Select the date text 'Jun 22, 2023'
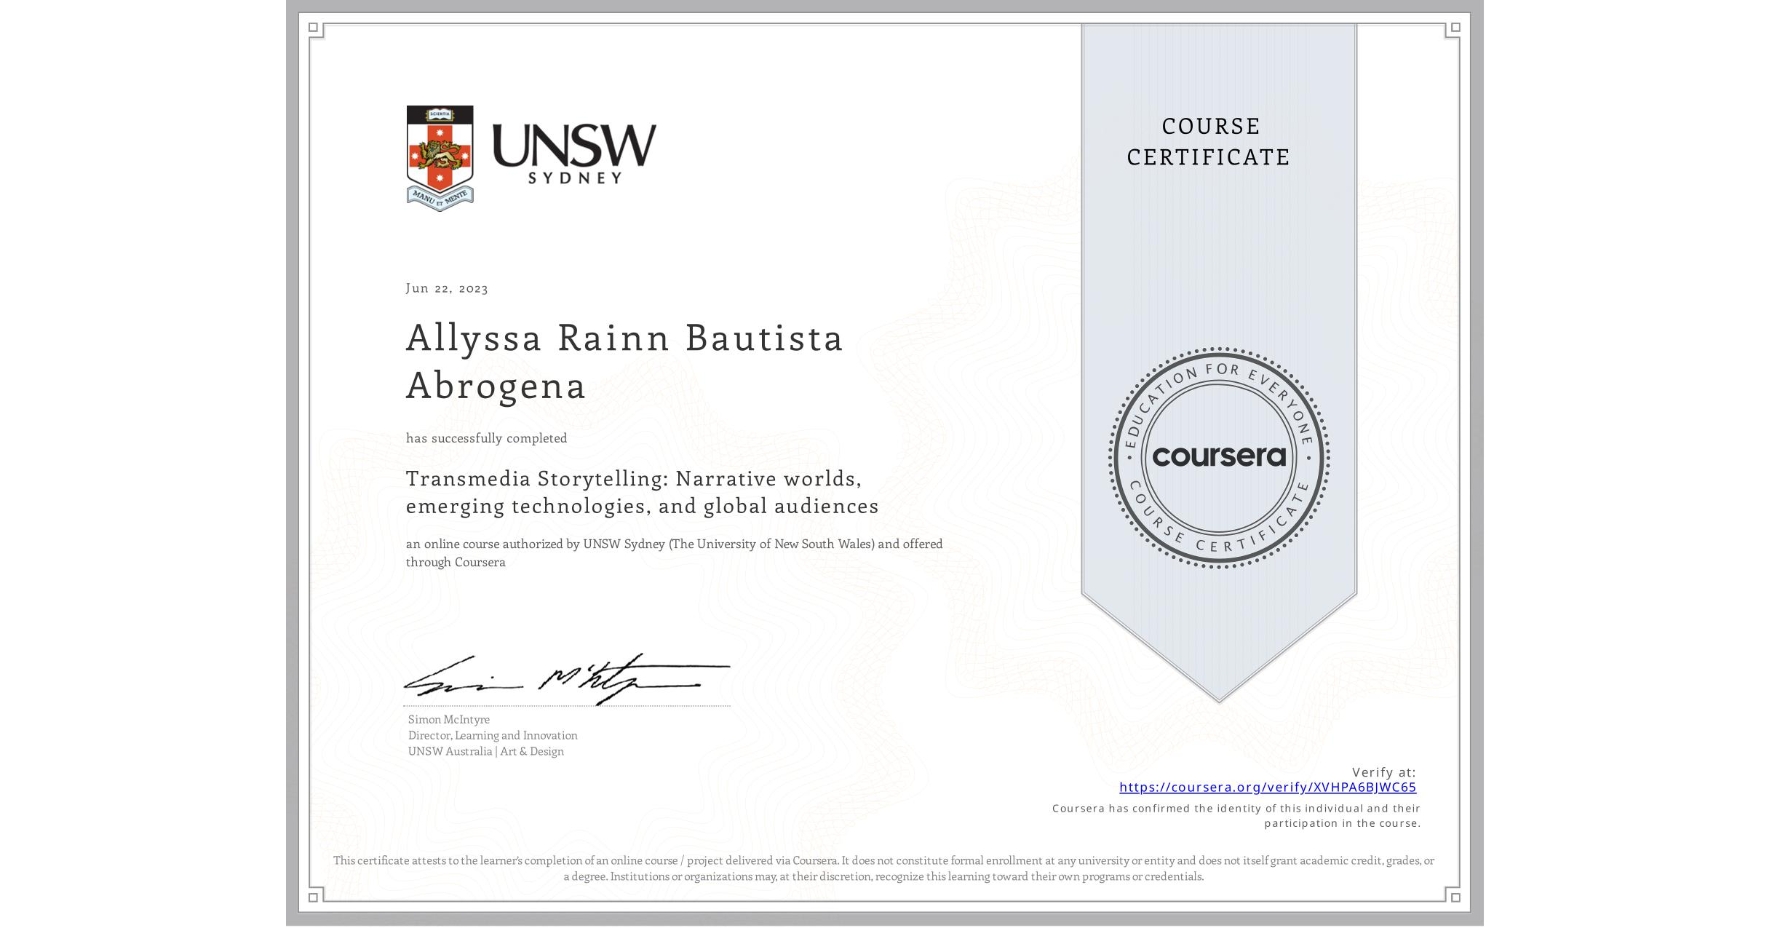Screen dimensions: 1772x928 point(447,288)
